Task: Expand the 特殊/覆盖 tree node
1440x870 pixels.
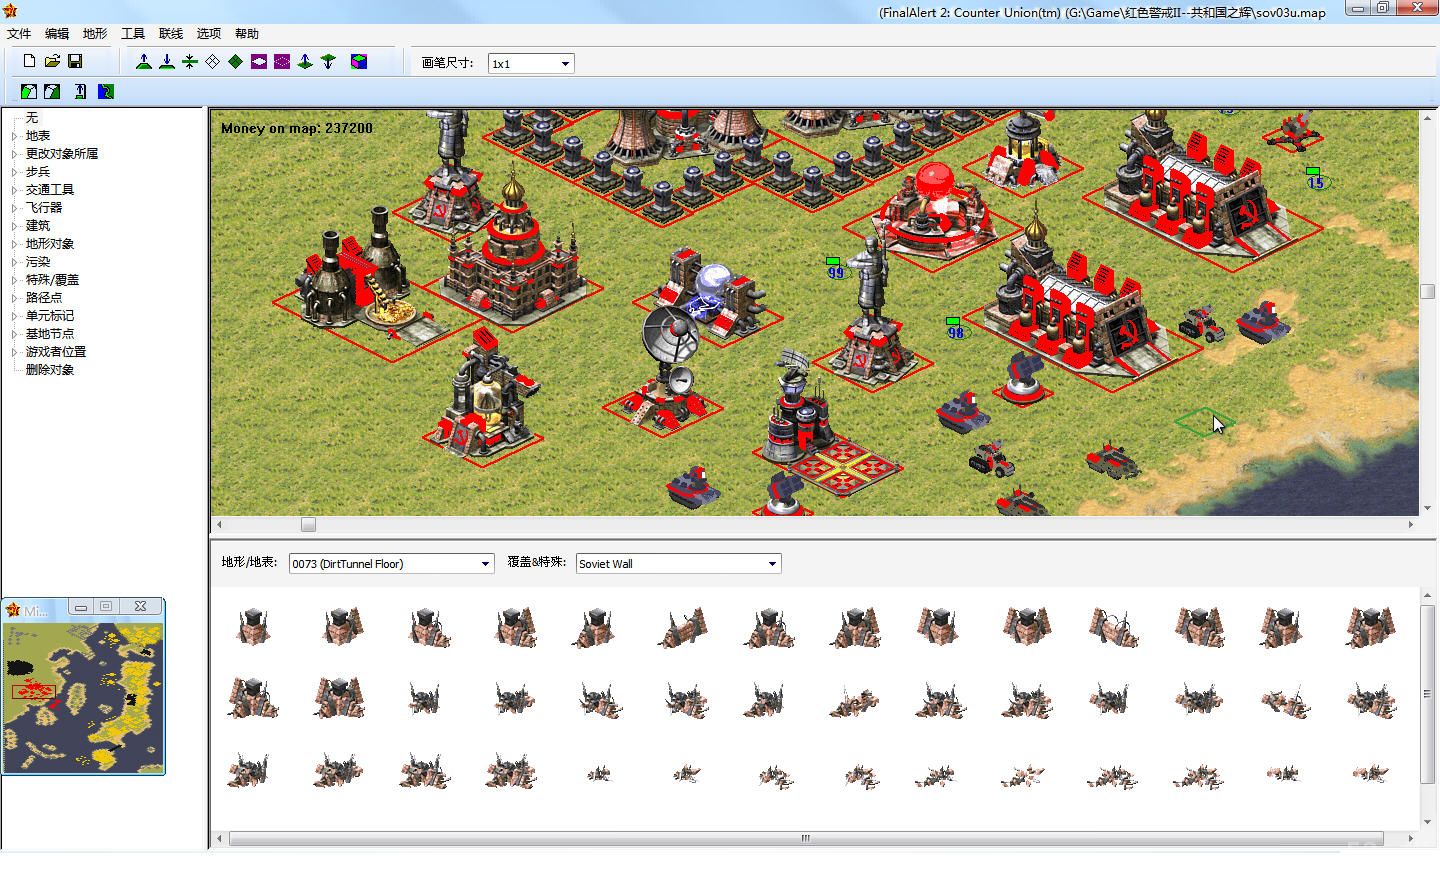Action: point(14,280)
